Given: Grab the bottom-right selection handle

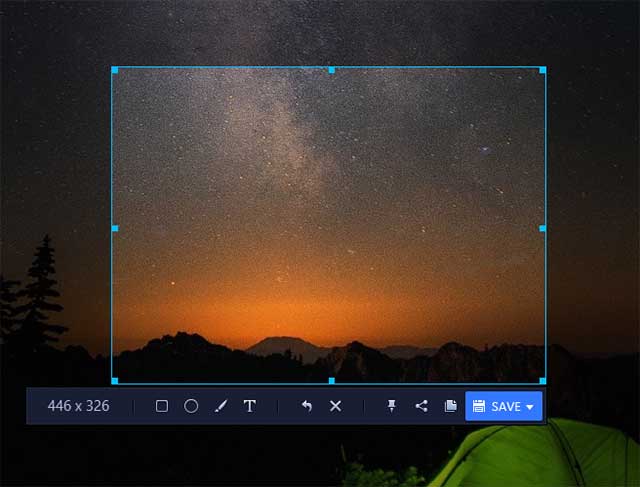Looking at the screenshot, I should [542, 381].
